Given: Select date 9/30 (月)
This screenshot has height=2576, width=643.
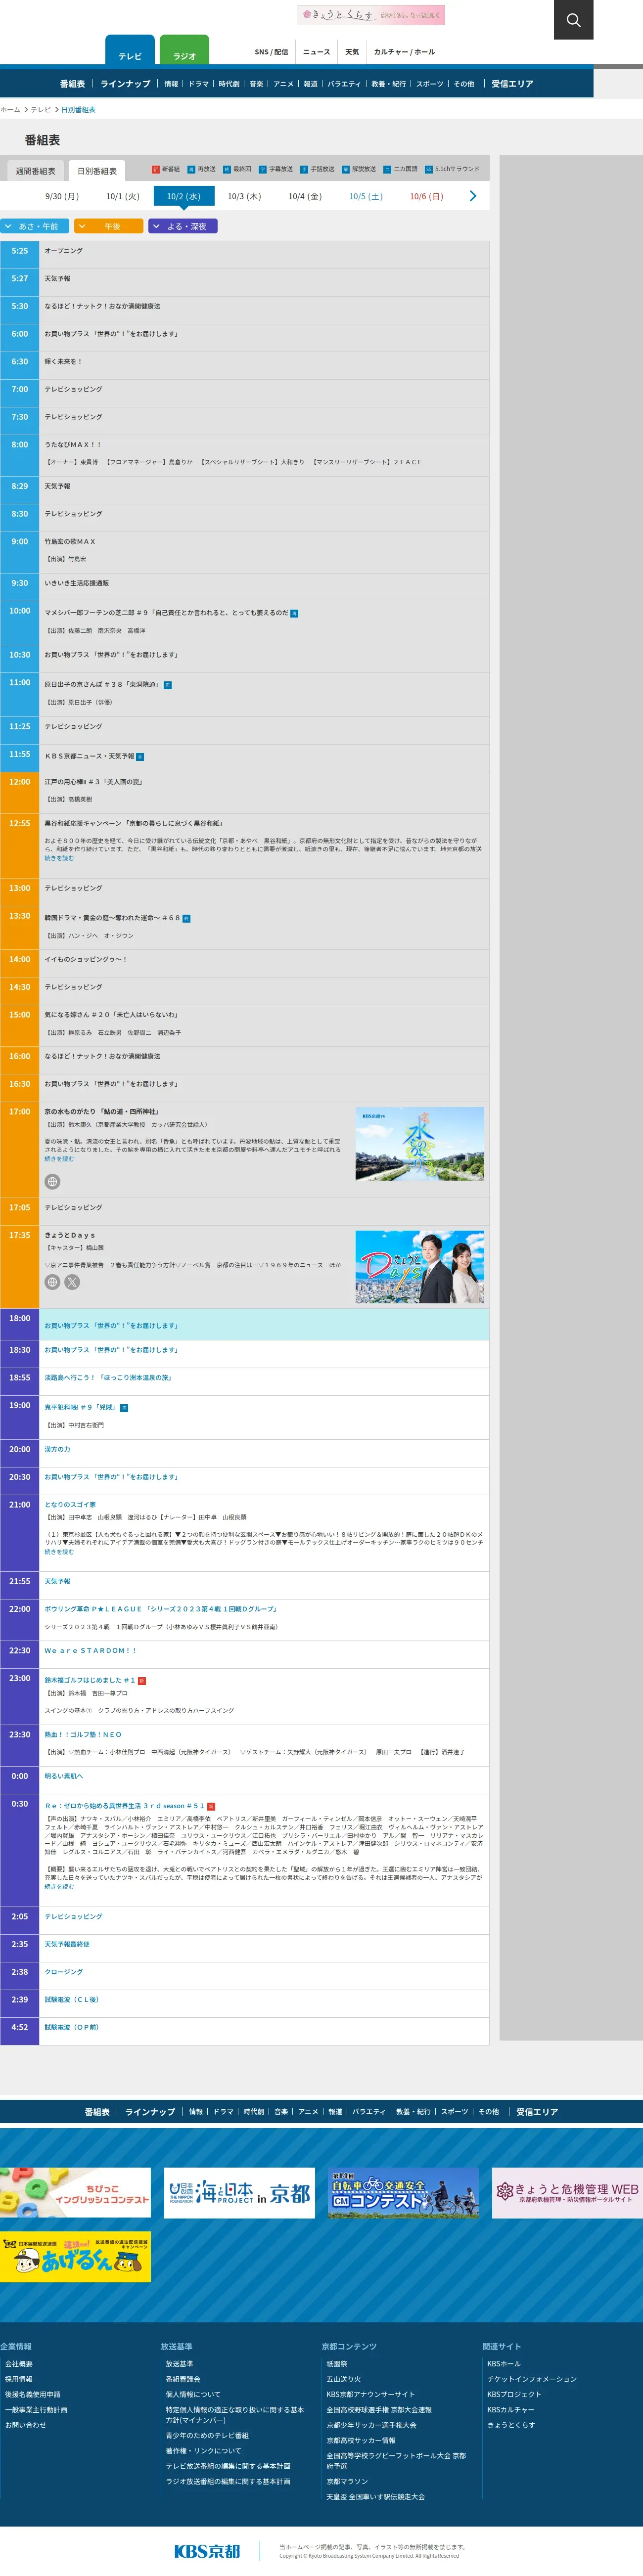Looking at the screenshot, I should tap(62, 196).
